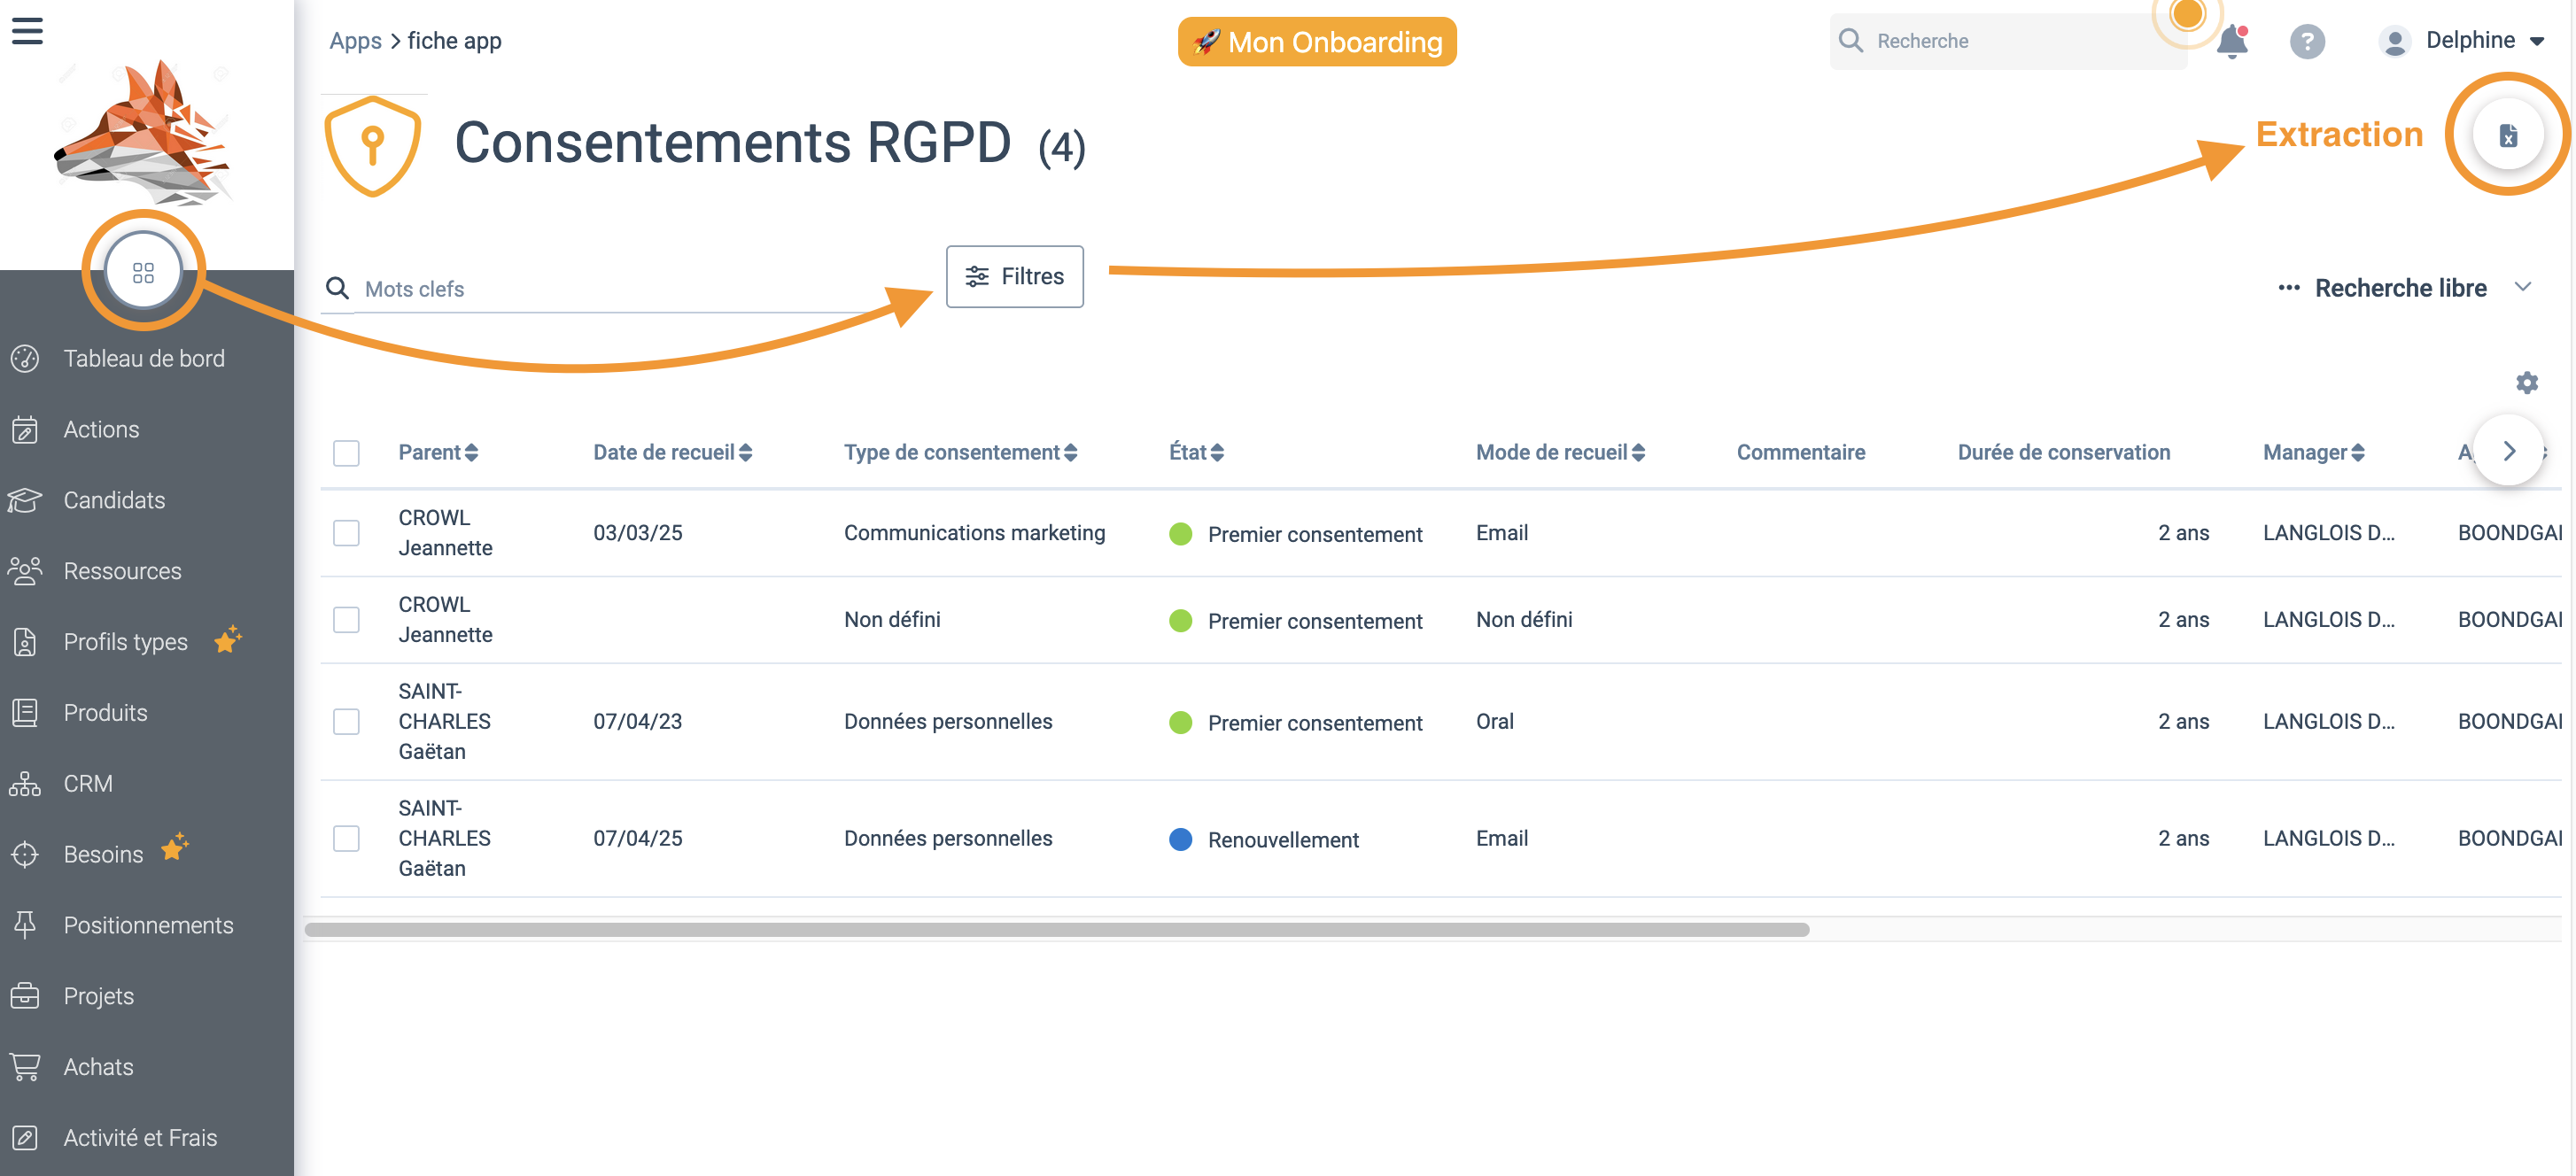The width and height of the screenshot is (2576, 1176).
Task: Open the apps grid icon
Action: click(x=143, y=272)
